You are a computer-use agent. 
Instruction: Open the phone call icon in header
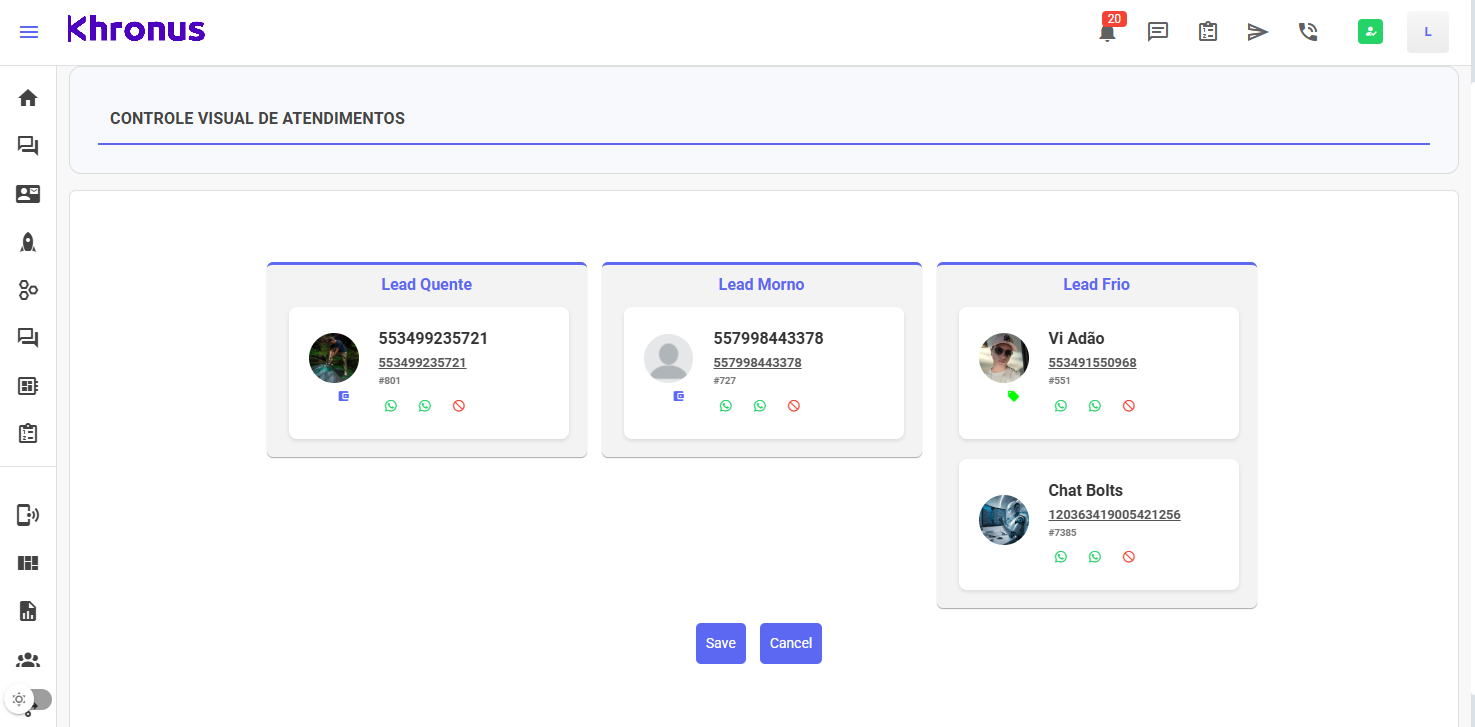pos(1308,32)
